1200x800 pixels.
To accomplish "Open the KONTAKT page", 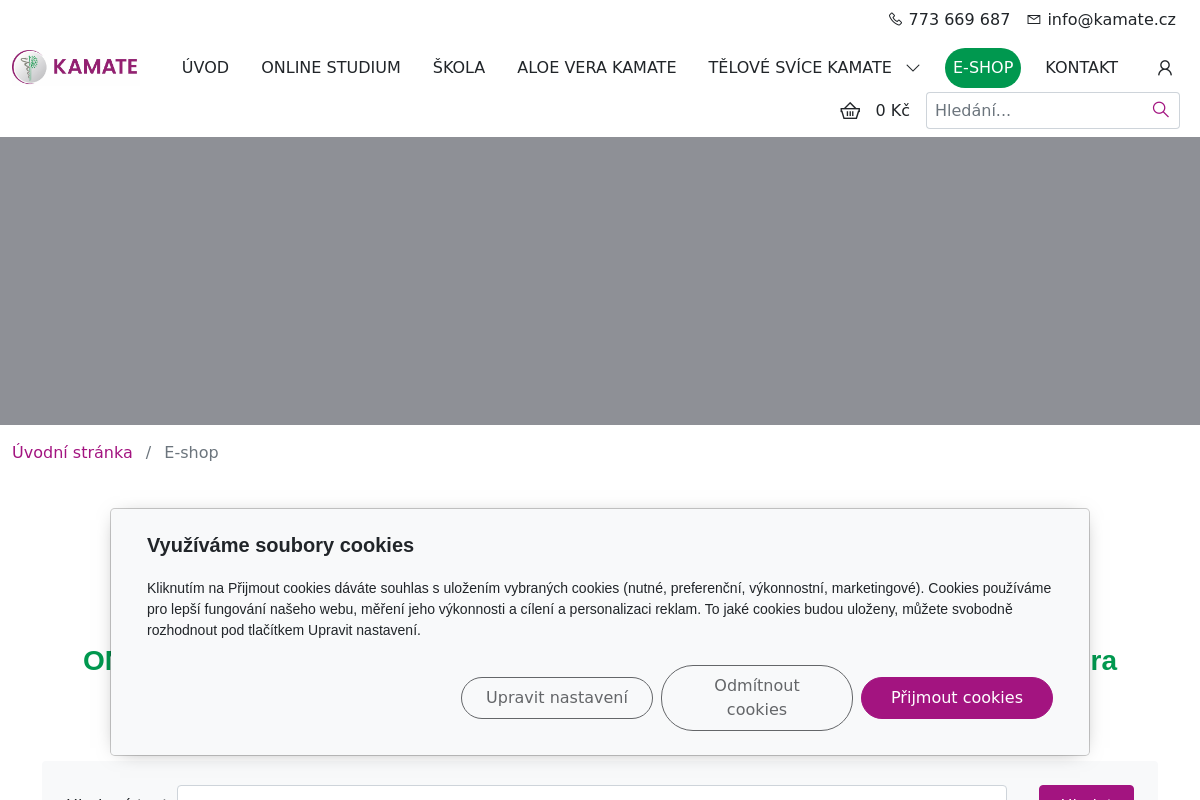I will 1081,68.
